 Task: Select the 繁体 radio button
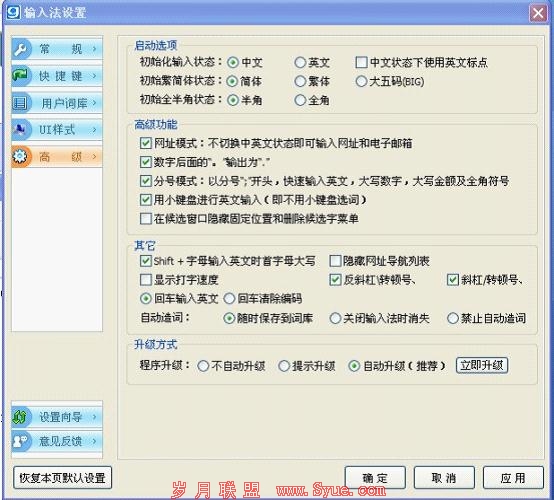click(x=300, y=82)
